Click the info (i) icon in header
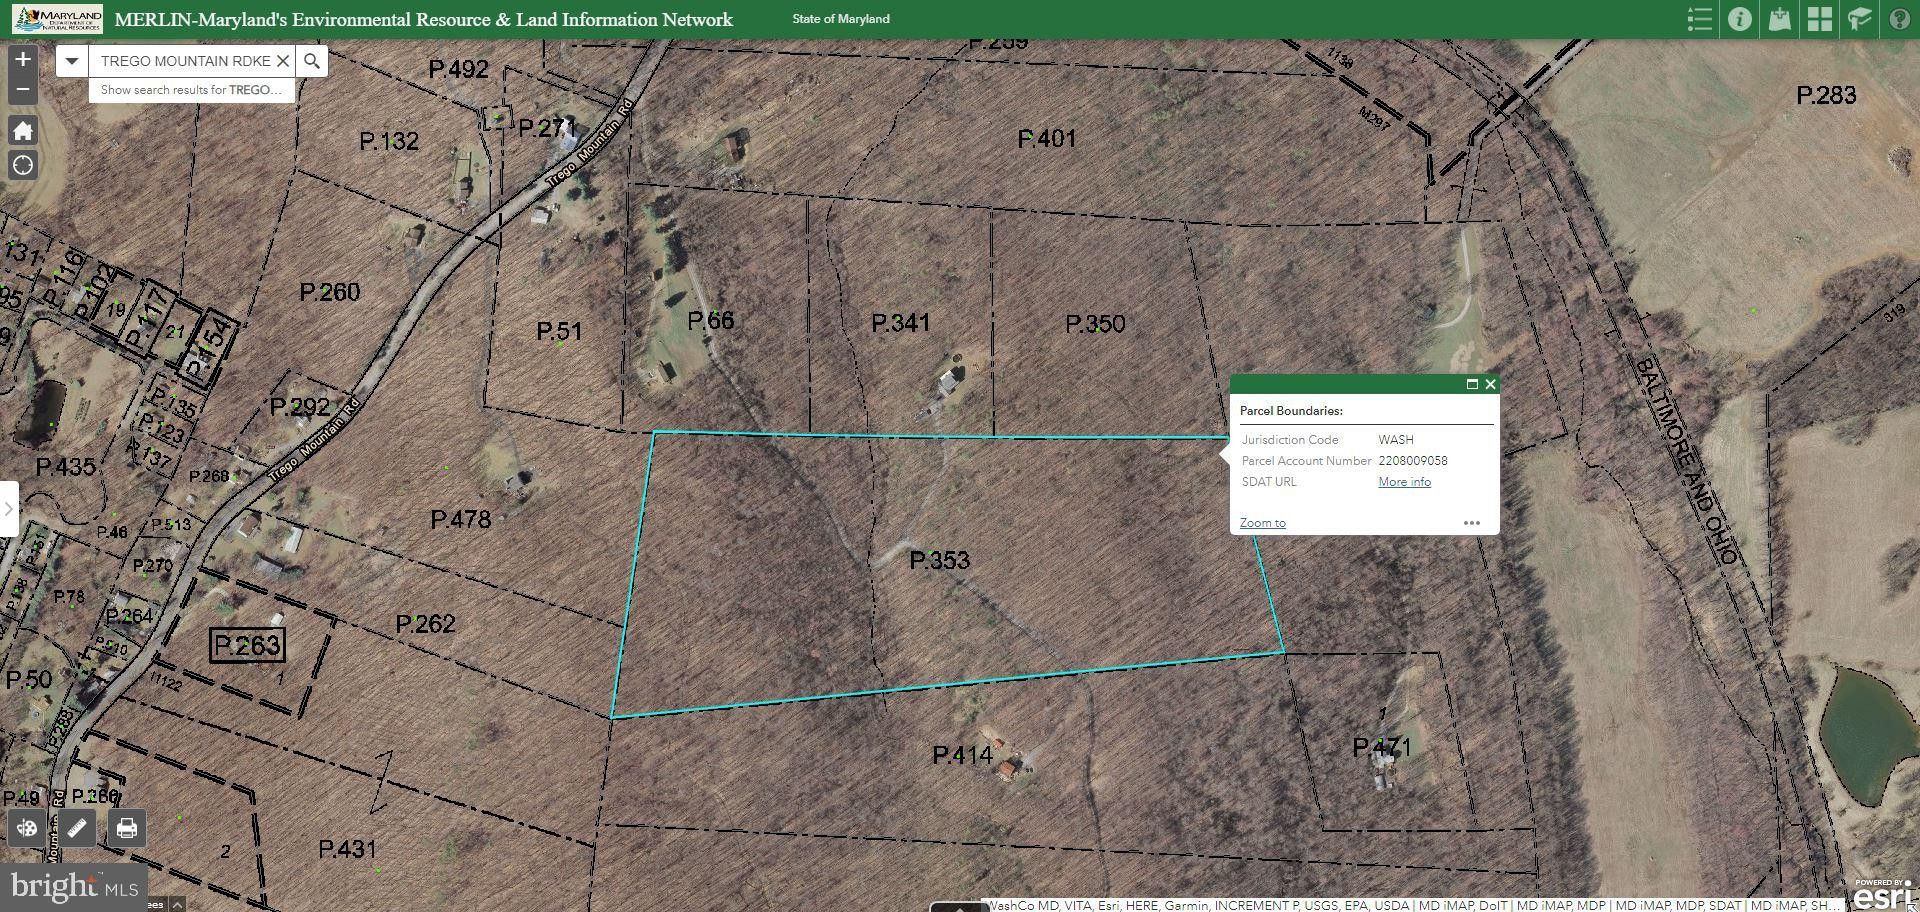Image resolution: width=1920 pixels, height=912 pixels. (1740, 19)
